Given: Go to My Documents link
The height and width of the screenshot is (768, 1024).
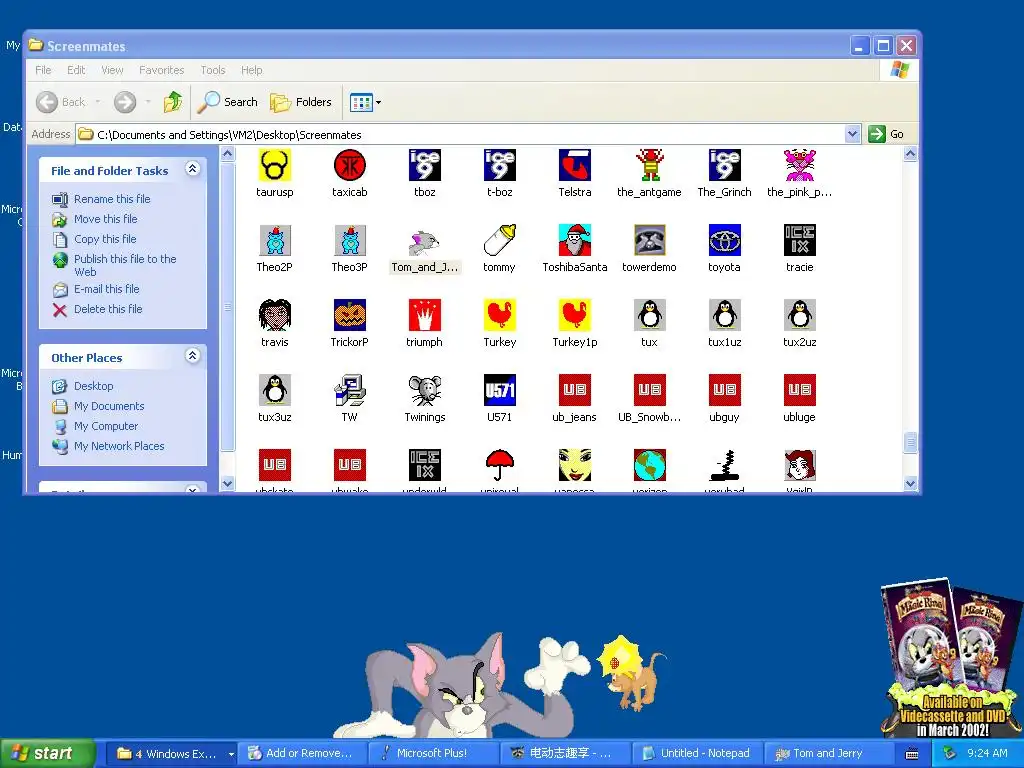Looking at the screenshot, I should pos(109,406).
